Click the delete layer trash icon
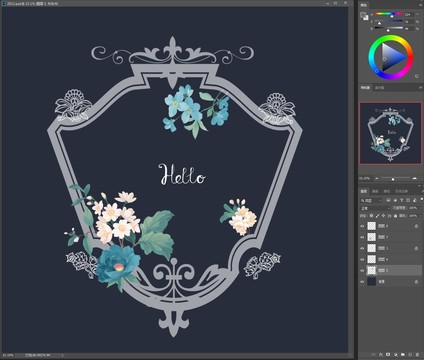 click(417, 354)
